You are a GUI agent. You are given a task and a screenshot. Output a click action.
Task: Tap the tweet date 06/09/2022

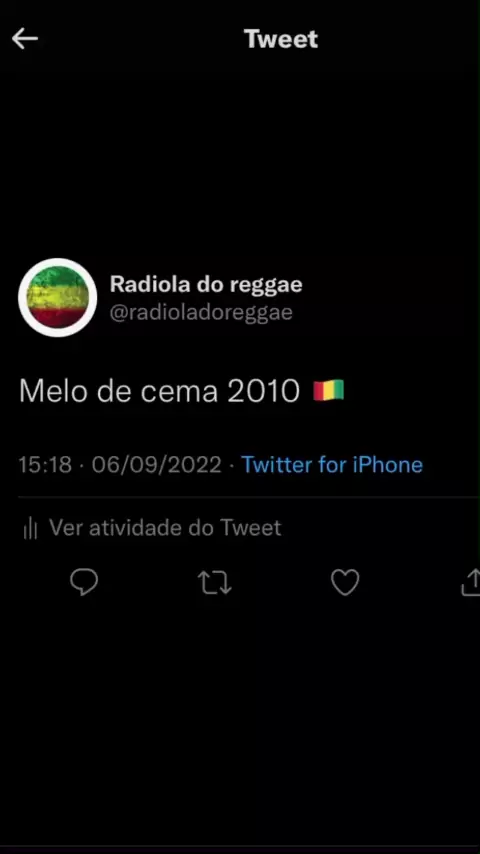(x=156, y=465)
